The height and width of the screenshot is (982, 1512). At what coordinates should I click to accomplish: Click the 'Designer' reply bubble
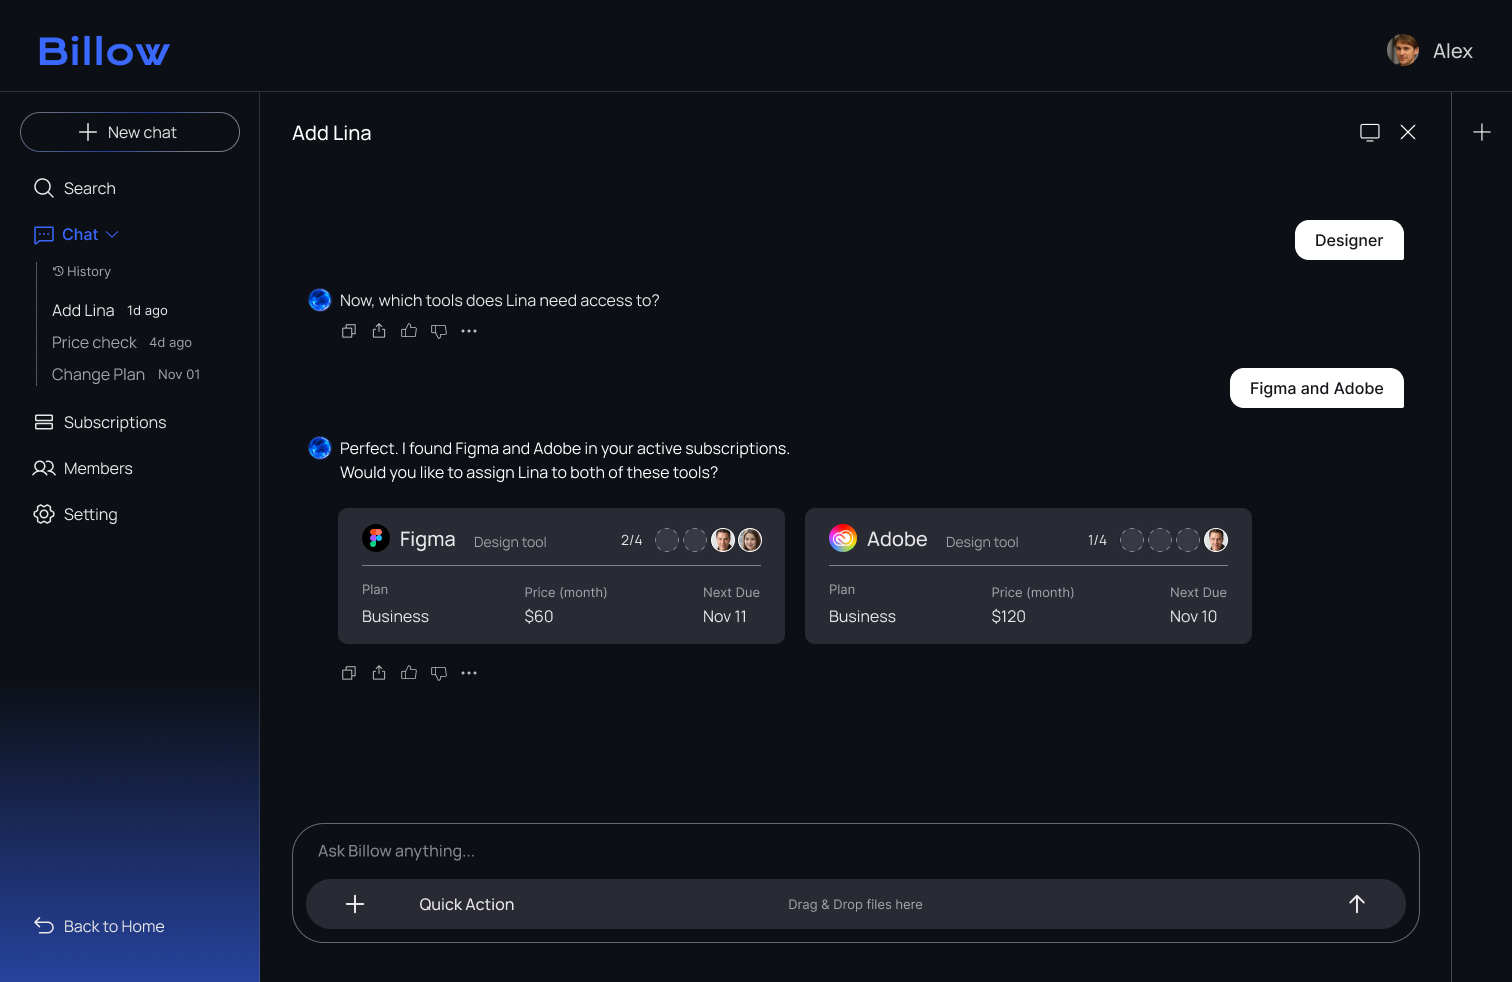(1349, 240)
